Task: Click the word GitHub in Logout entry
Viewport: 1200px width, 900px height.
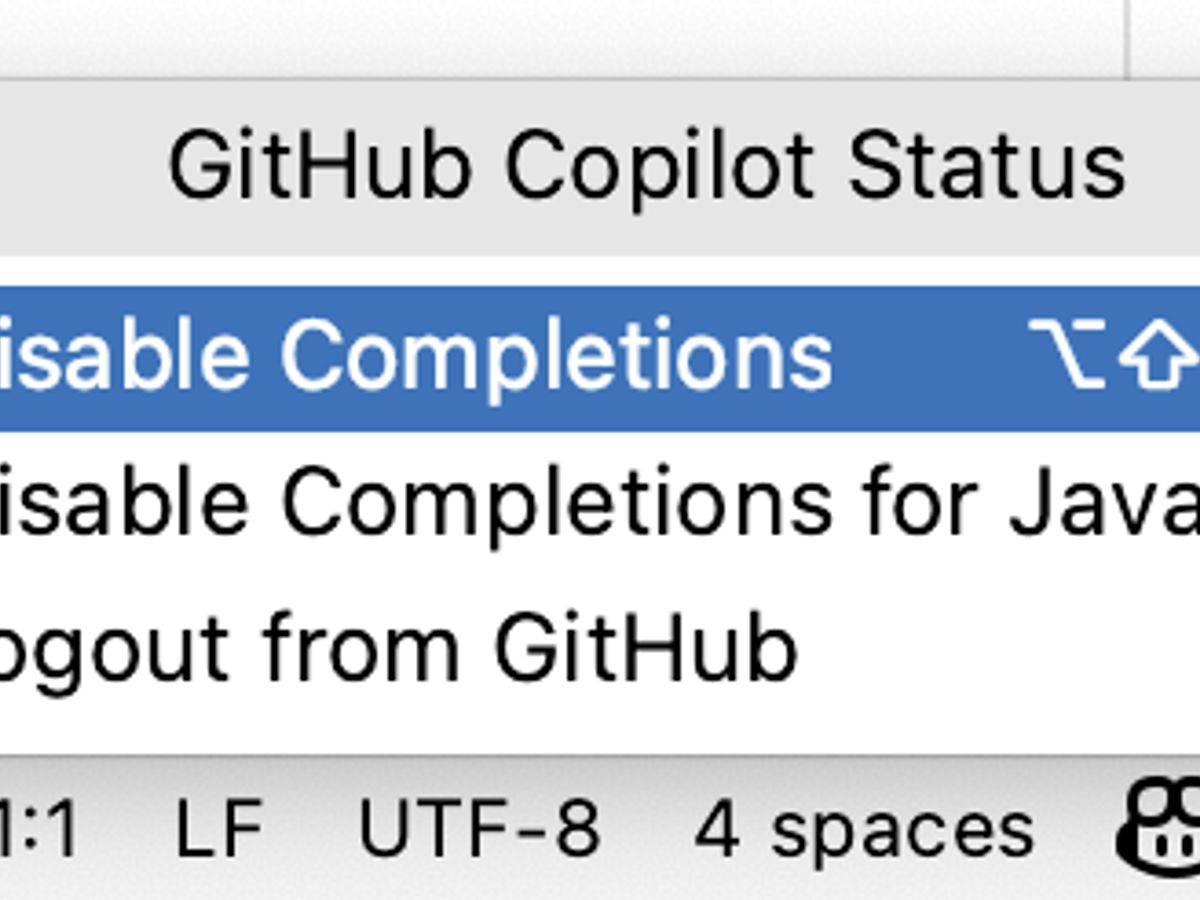Action: point(646,648)
